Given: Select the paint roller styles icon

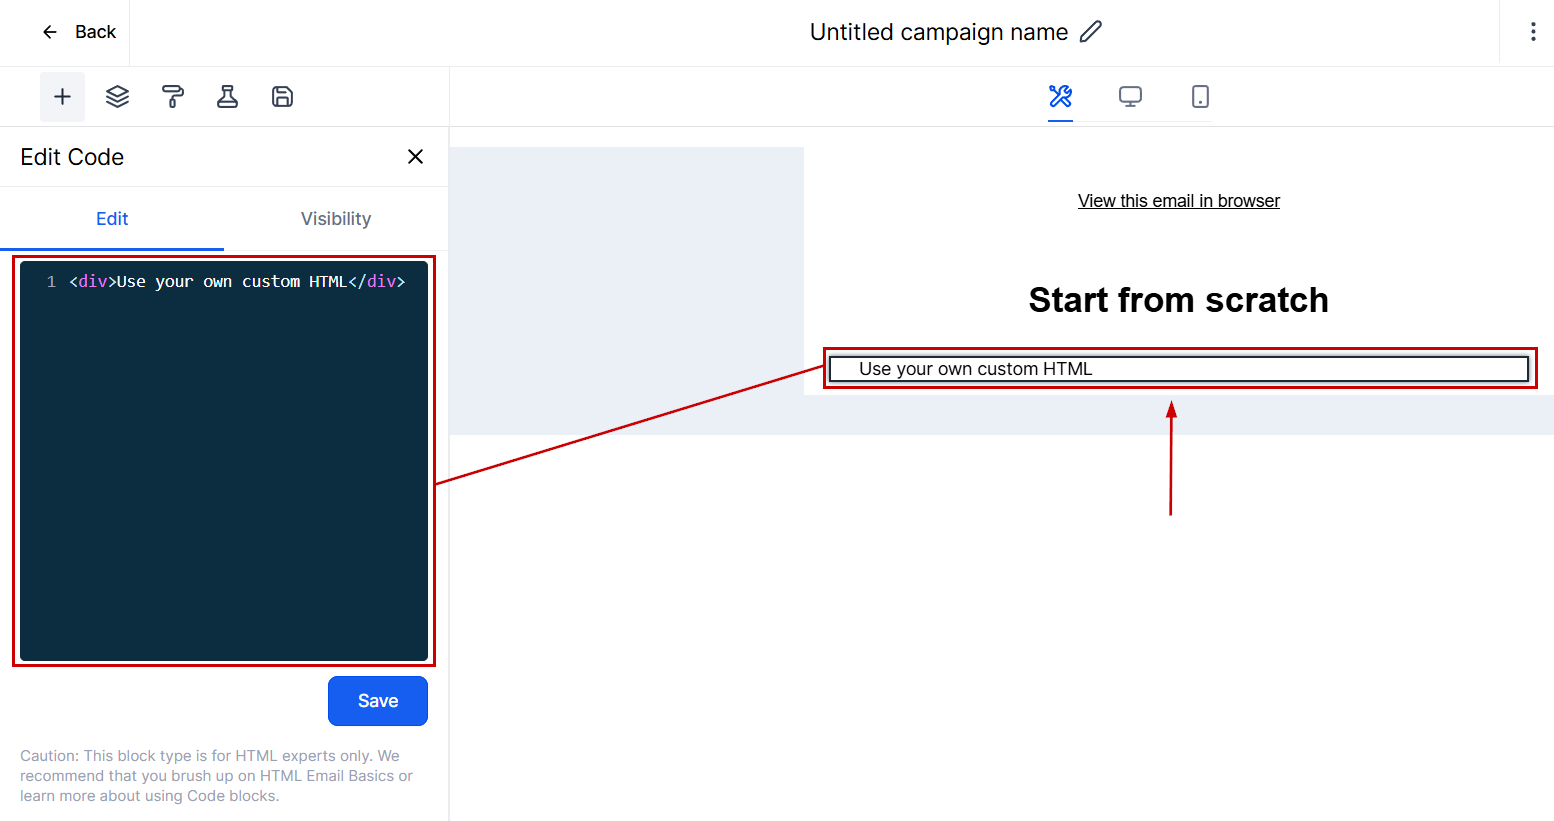Looking at the screenshot, I should 172,97.
